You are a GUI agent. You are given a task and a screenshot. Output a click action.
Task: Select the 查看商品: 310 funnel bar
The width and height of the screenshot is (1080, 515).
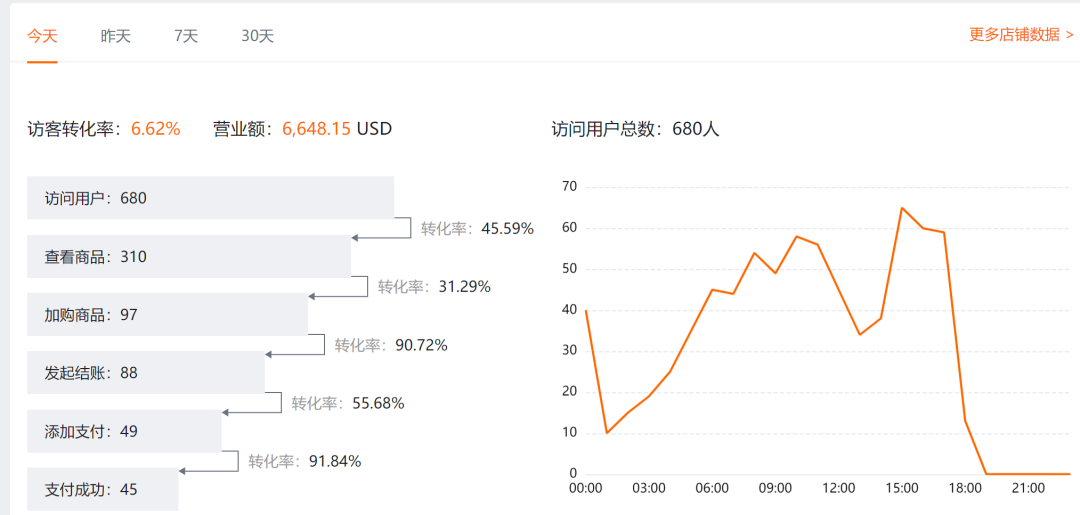[188, 256]
